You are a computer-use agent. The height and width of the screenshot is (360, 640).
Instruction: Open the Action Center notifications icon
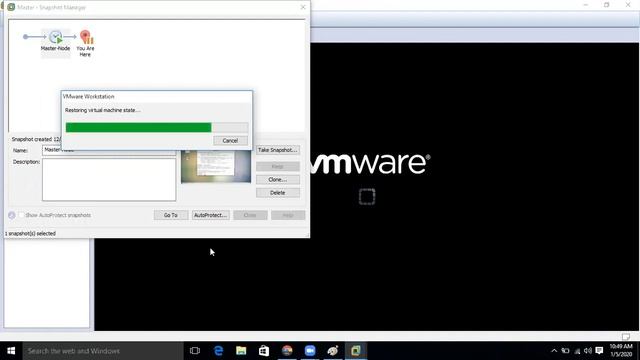(x=599, y=351)
